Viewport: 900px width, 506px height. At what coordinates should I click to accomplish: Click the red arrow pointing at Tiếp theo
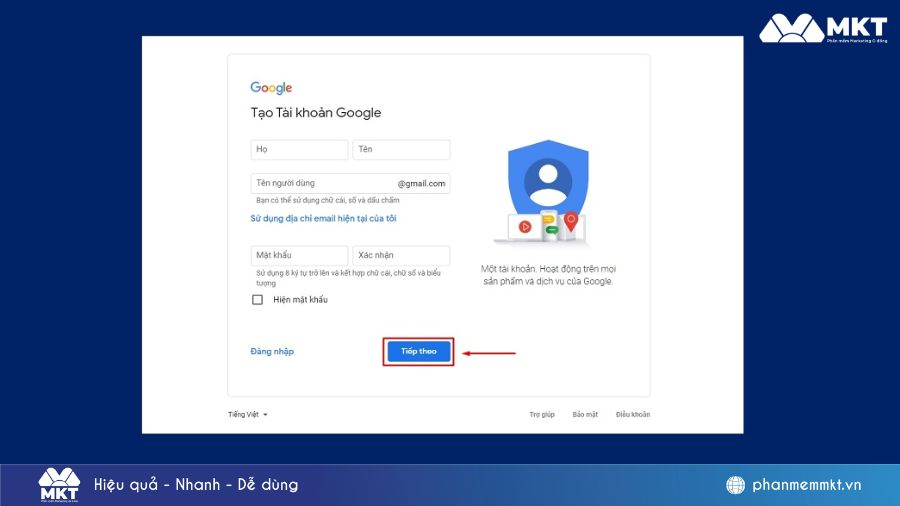click(489, 352)
